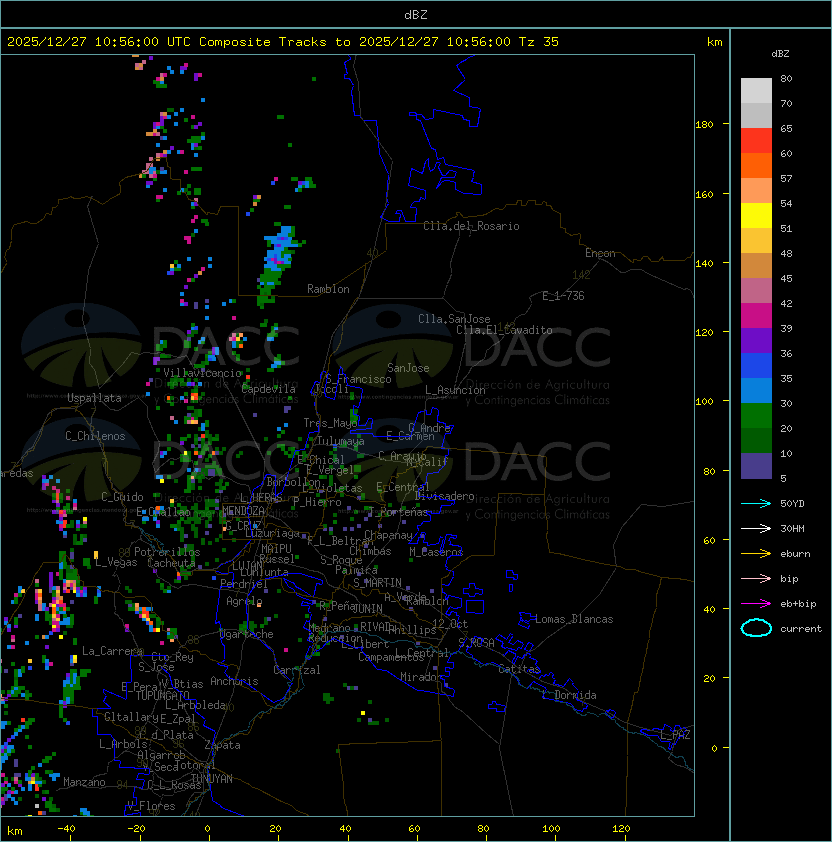Click the L_Vegas place label
Screen dimensions: 832x842
(x=116, y=562)
